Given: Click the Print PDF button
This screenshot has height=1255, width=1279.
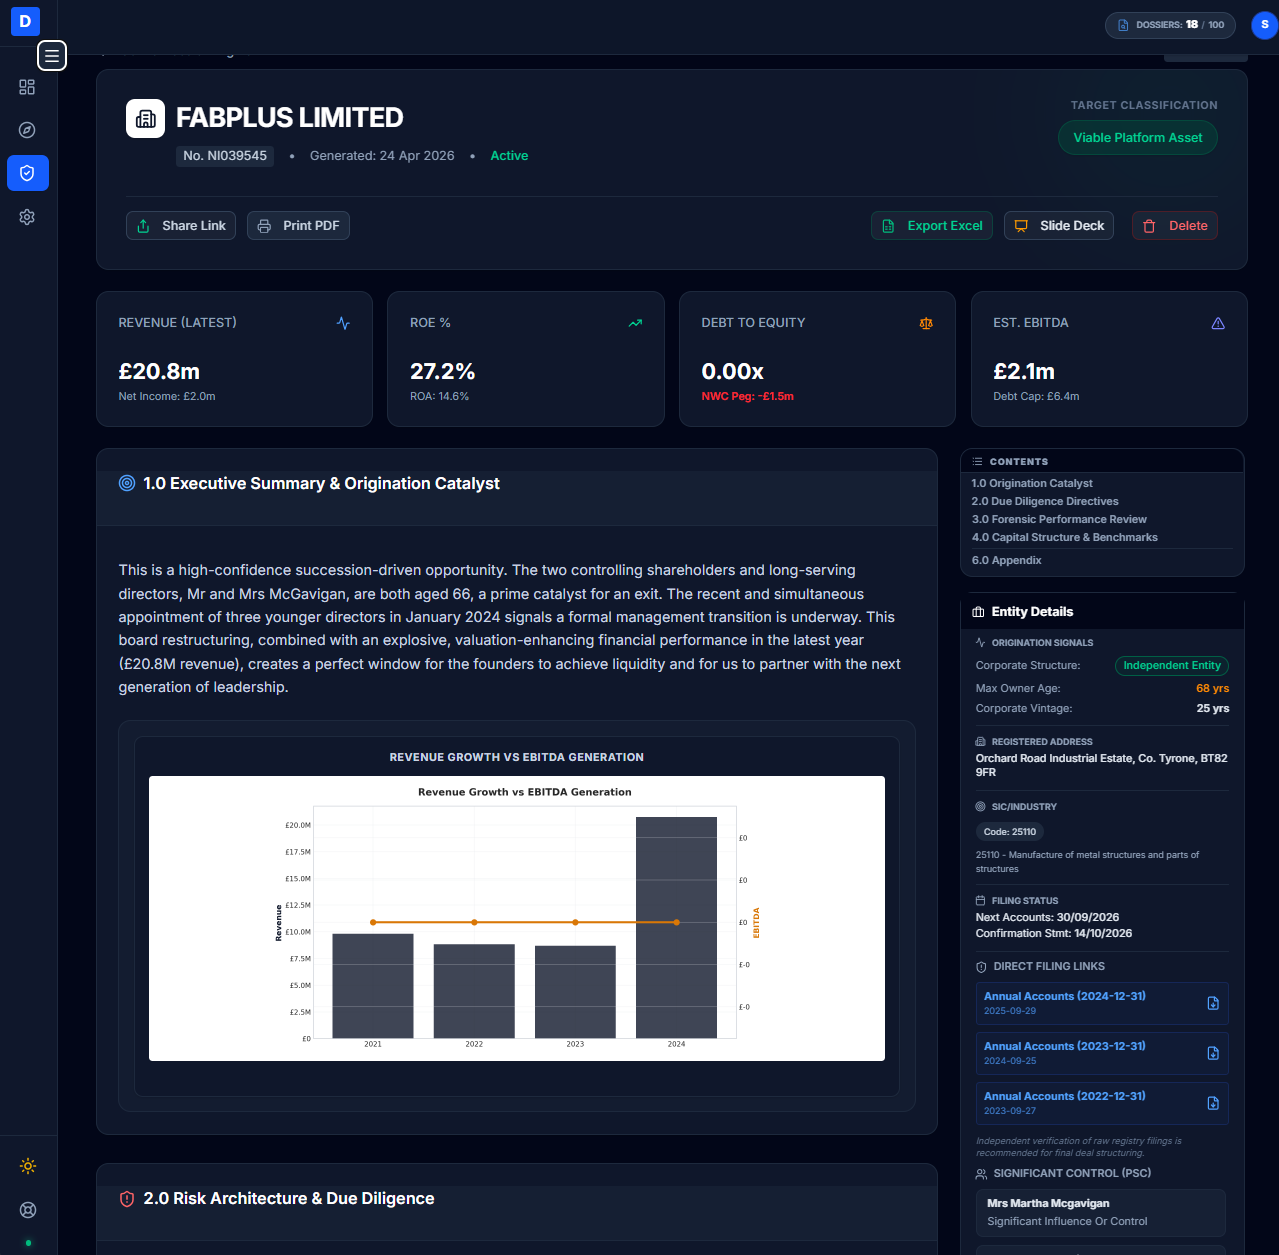Looking at the screenshot, I should (x=298, y=226).
